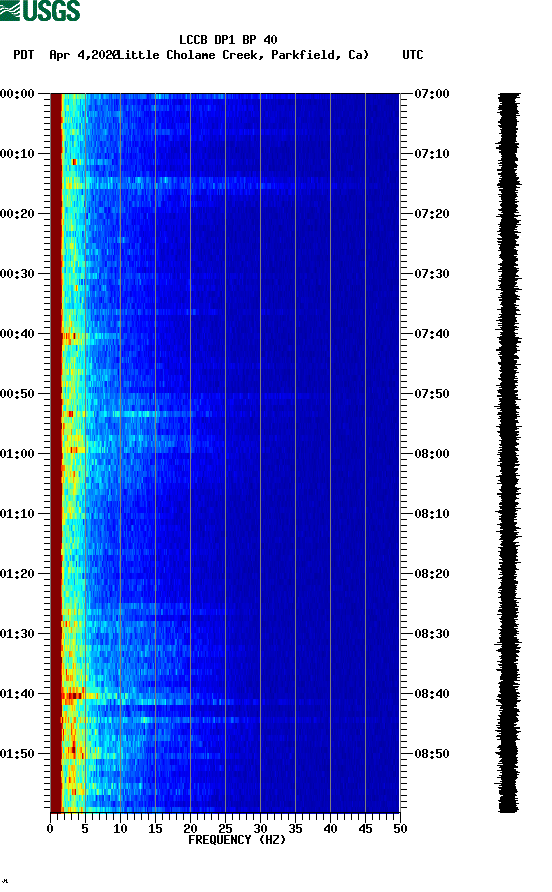Click the 40 Hz frequency tick label

point(330,829)
